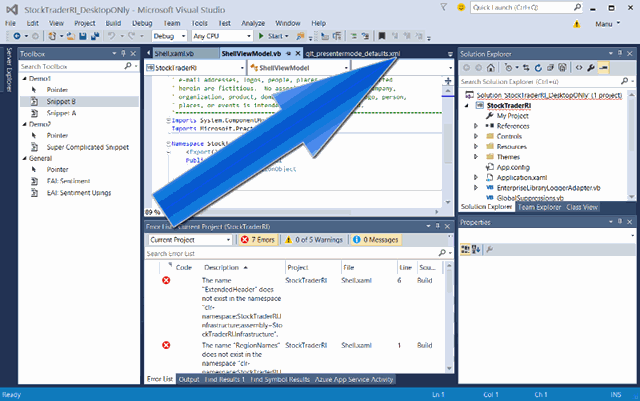
Task: Pin the Toolbox panel with auto-hide icon
Action: click(x=123, y=53)
